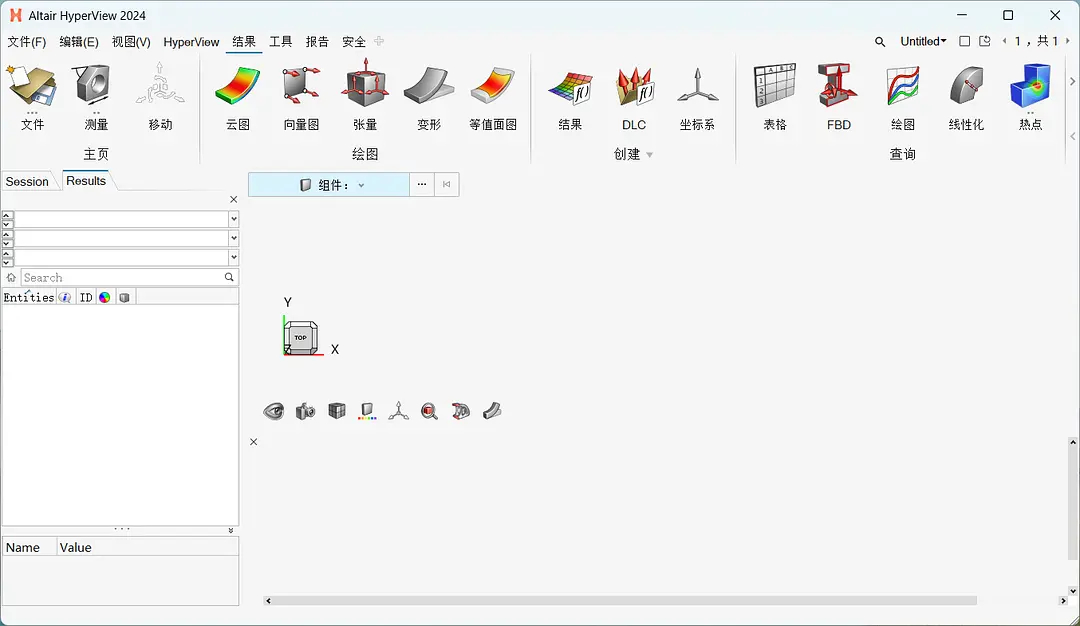Screen dimensions: 1080x626
Task: Click the eye visibility icon in viewport toolbar
Action: pyautogui.click(x=273, y=411)
